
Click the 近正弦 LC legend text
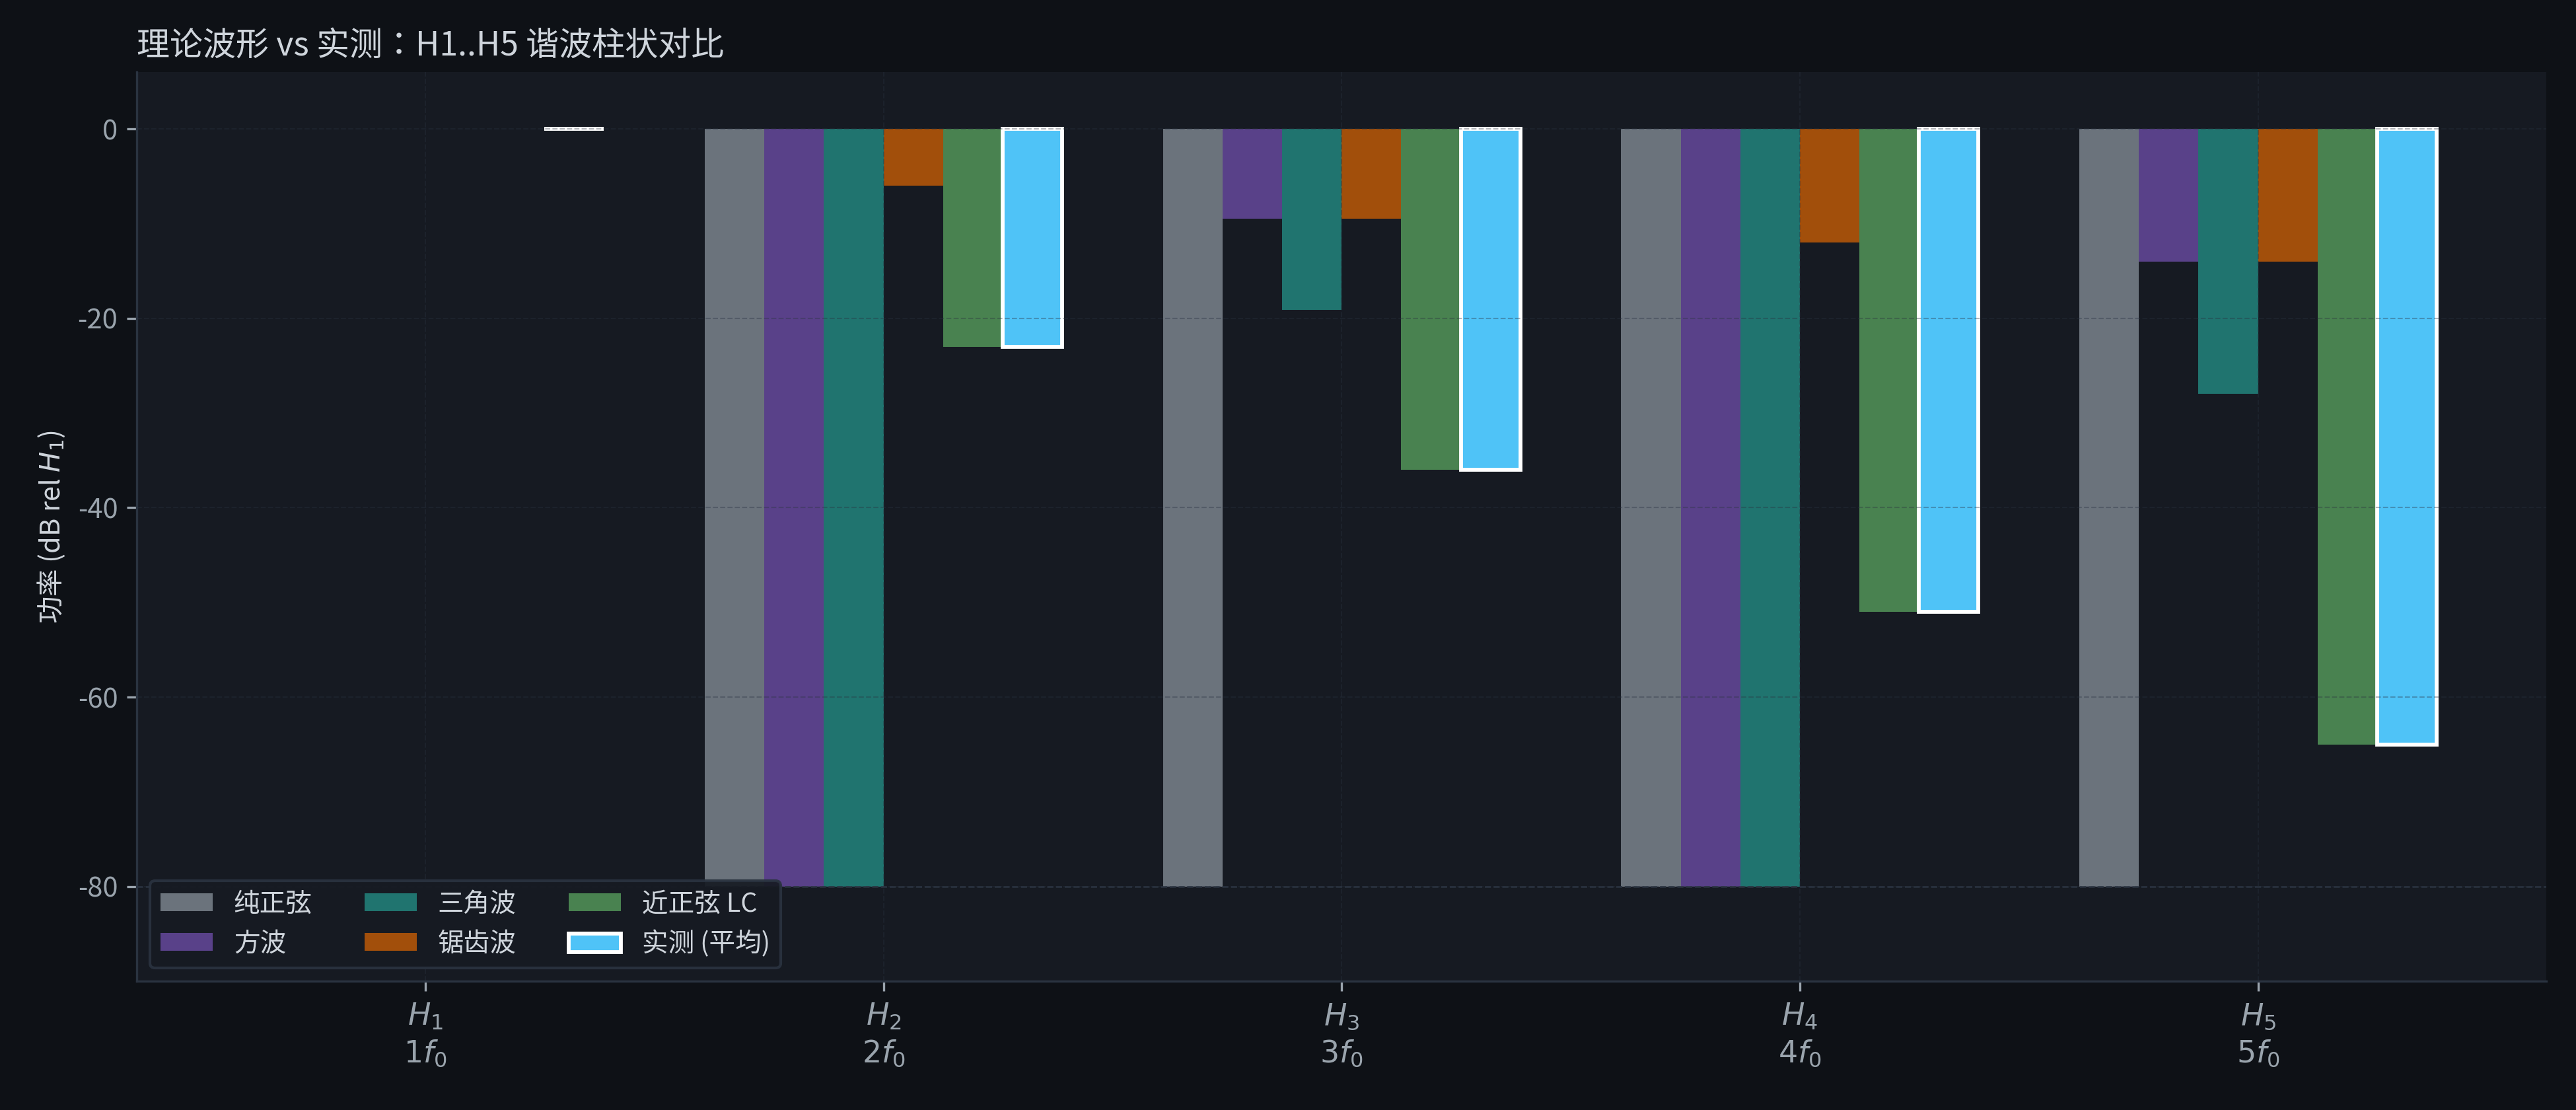699,902
